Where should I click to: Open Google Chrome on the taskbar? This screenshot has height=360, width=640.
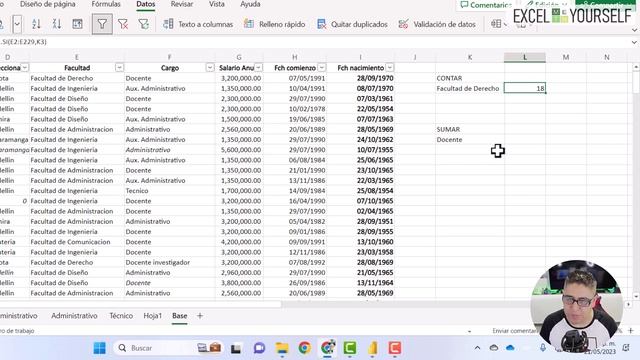pyautogui.click(x=304, y=348)
